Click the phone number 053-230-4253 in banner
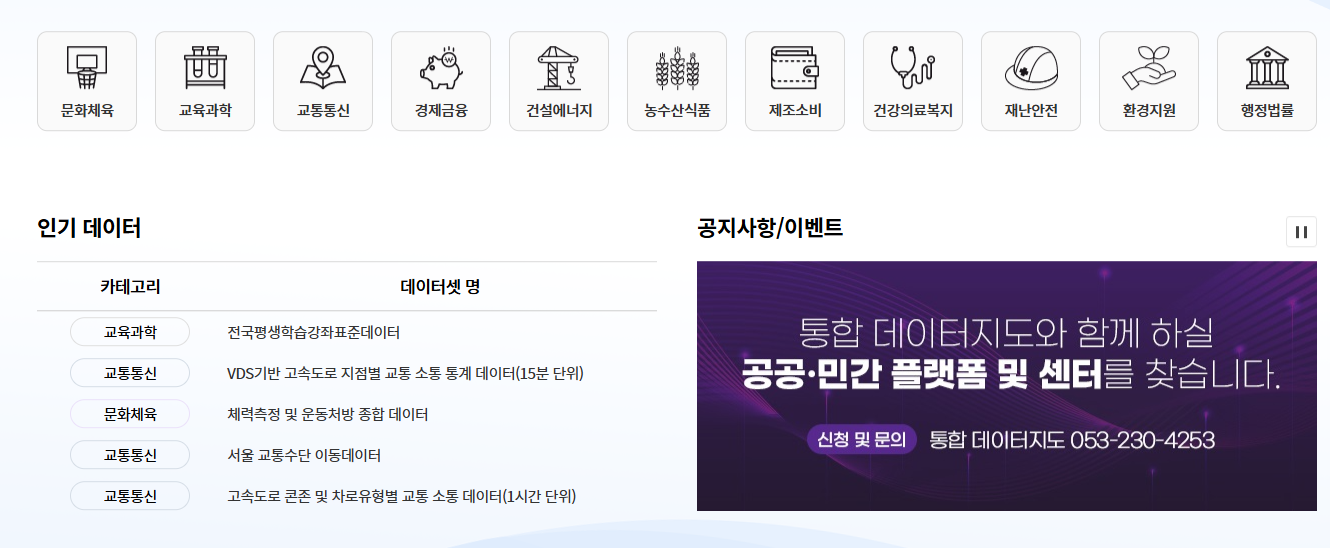This screenshot has width=1330, height=548. (x=1142, y=440)
